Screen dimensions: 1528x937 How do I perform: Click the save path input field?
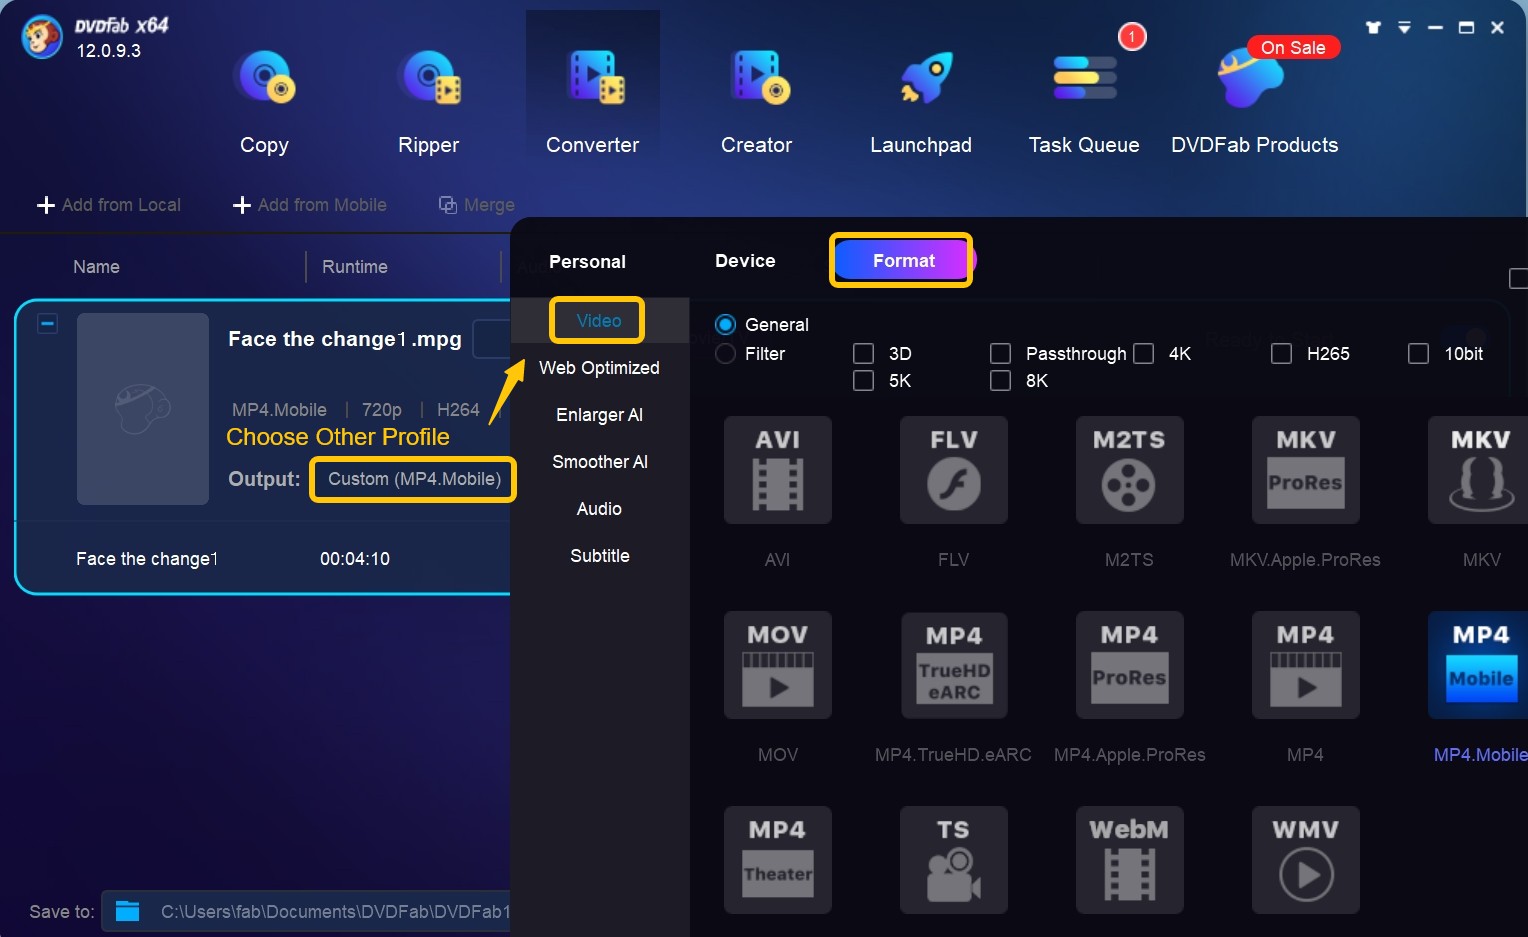click(x=306, y=911)
